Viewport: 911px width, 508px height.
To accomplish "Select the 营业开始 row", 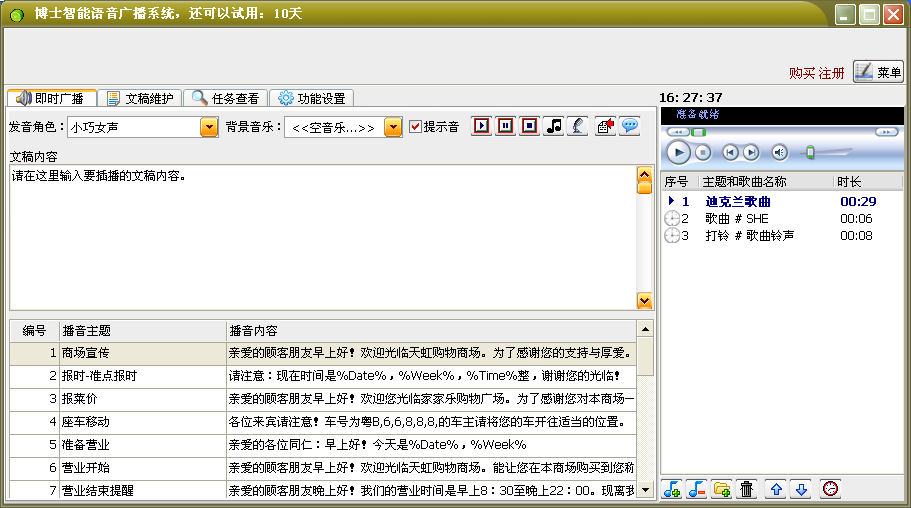I will (x=323, y=468).
